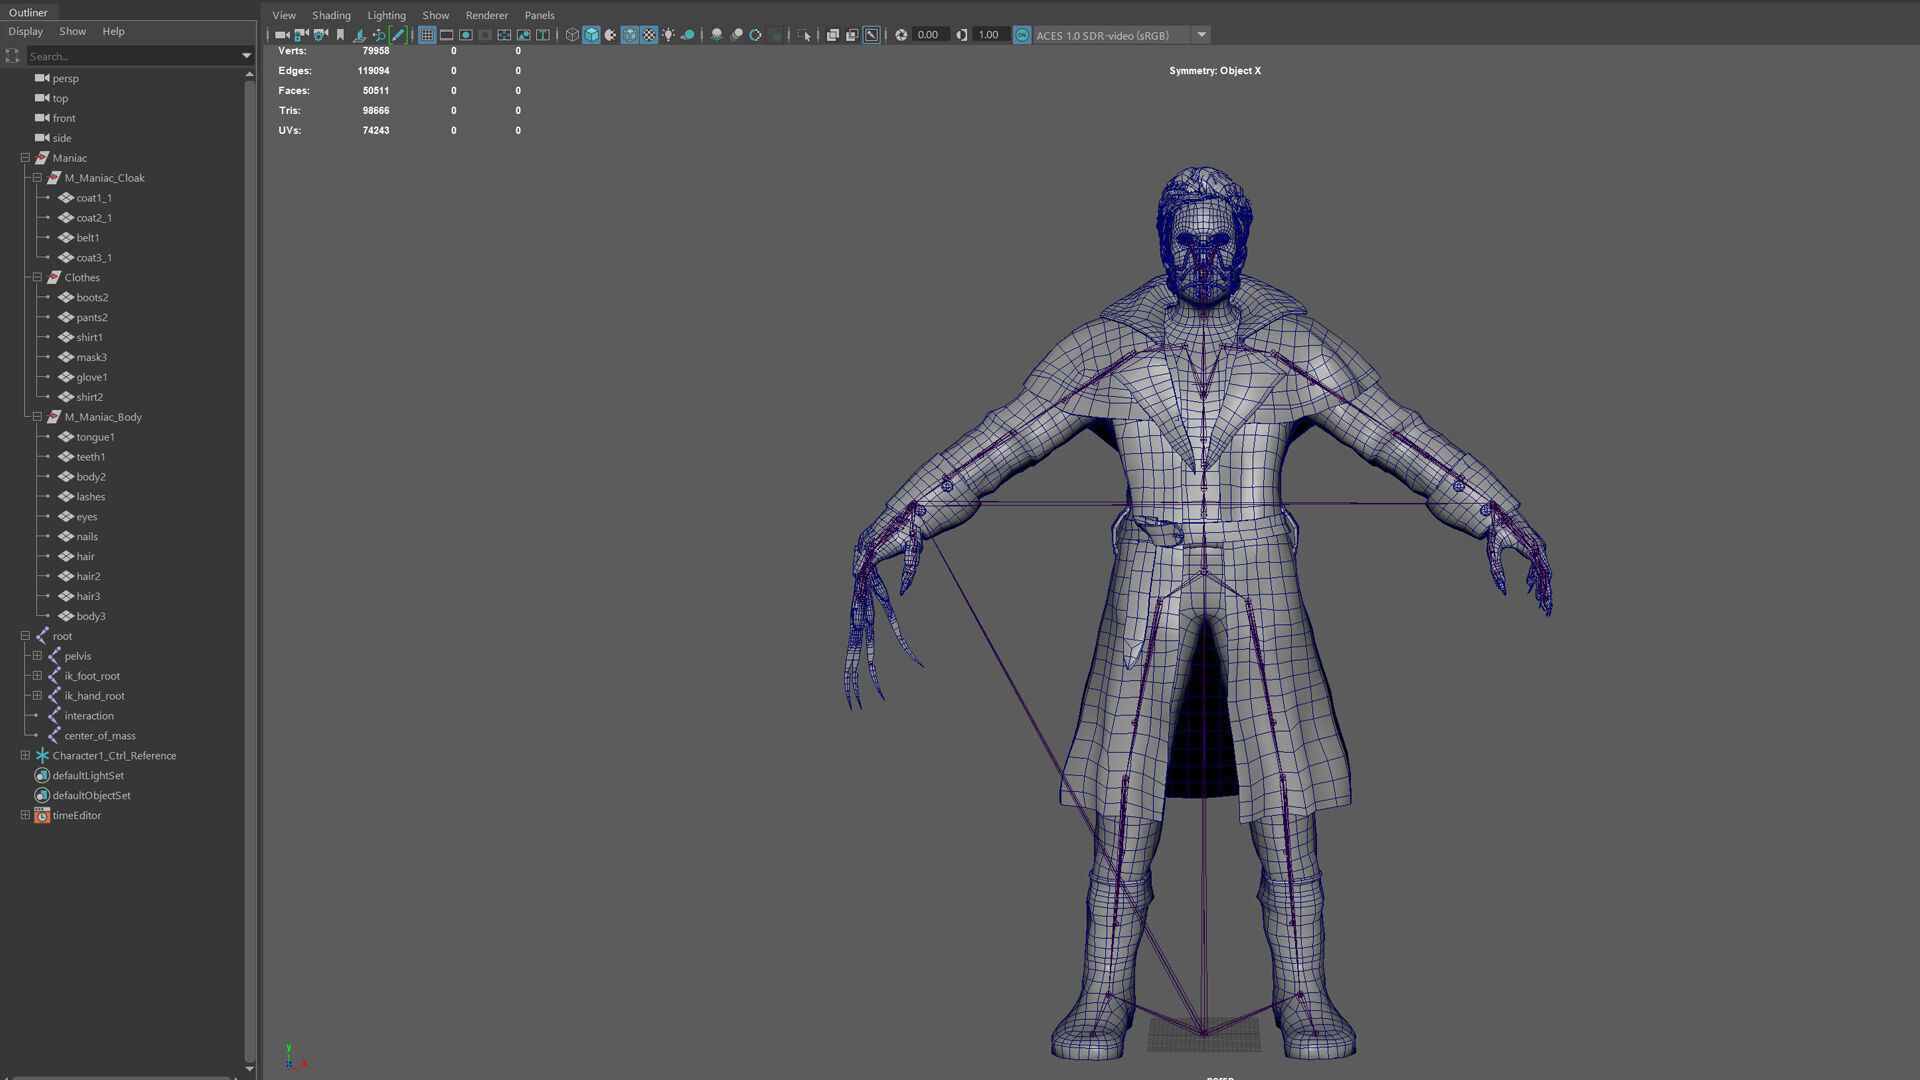1920x1080 pixels.
Task: Select the persp camera
Action: 65,78
